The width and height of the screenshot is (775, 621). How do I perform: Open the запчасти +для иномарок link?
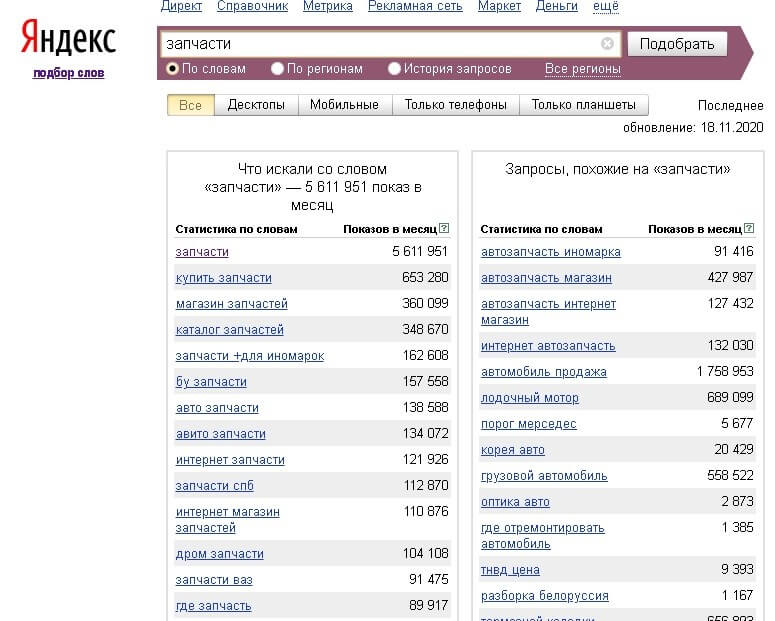coord(250,356)
